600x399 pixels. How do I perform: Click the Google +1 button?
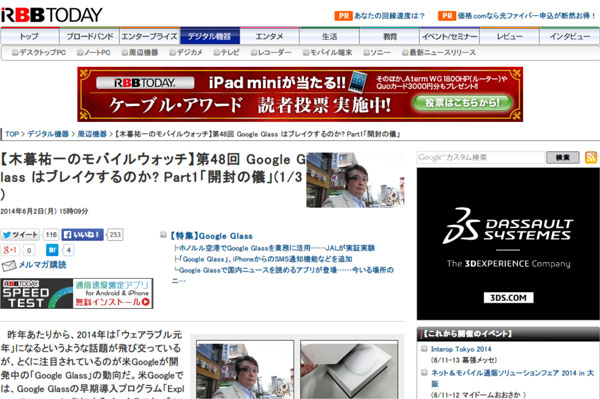coord(10,250)
